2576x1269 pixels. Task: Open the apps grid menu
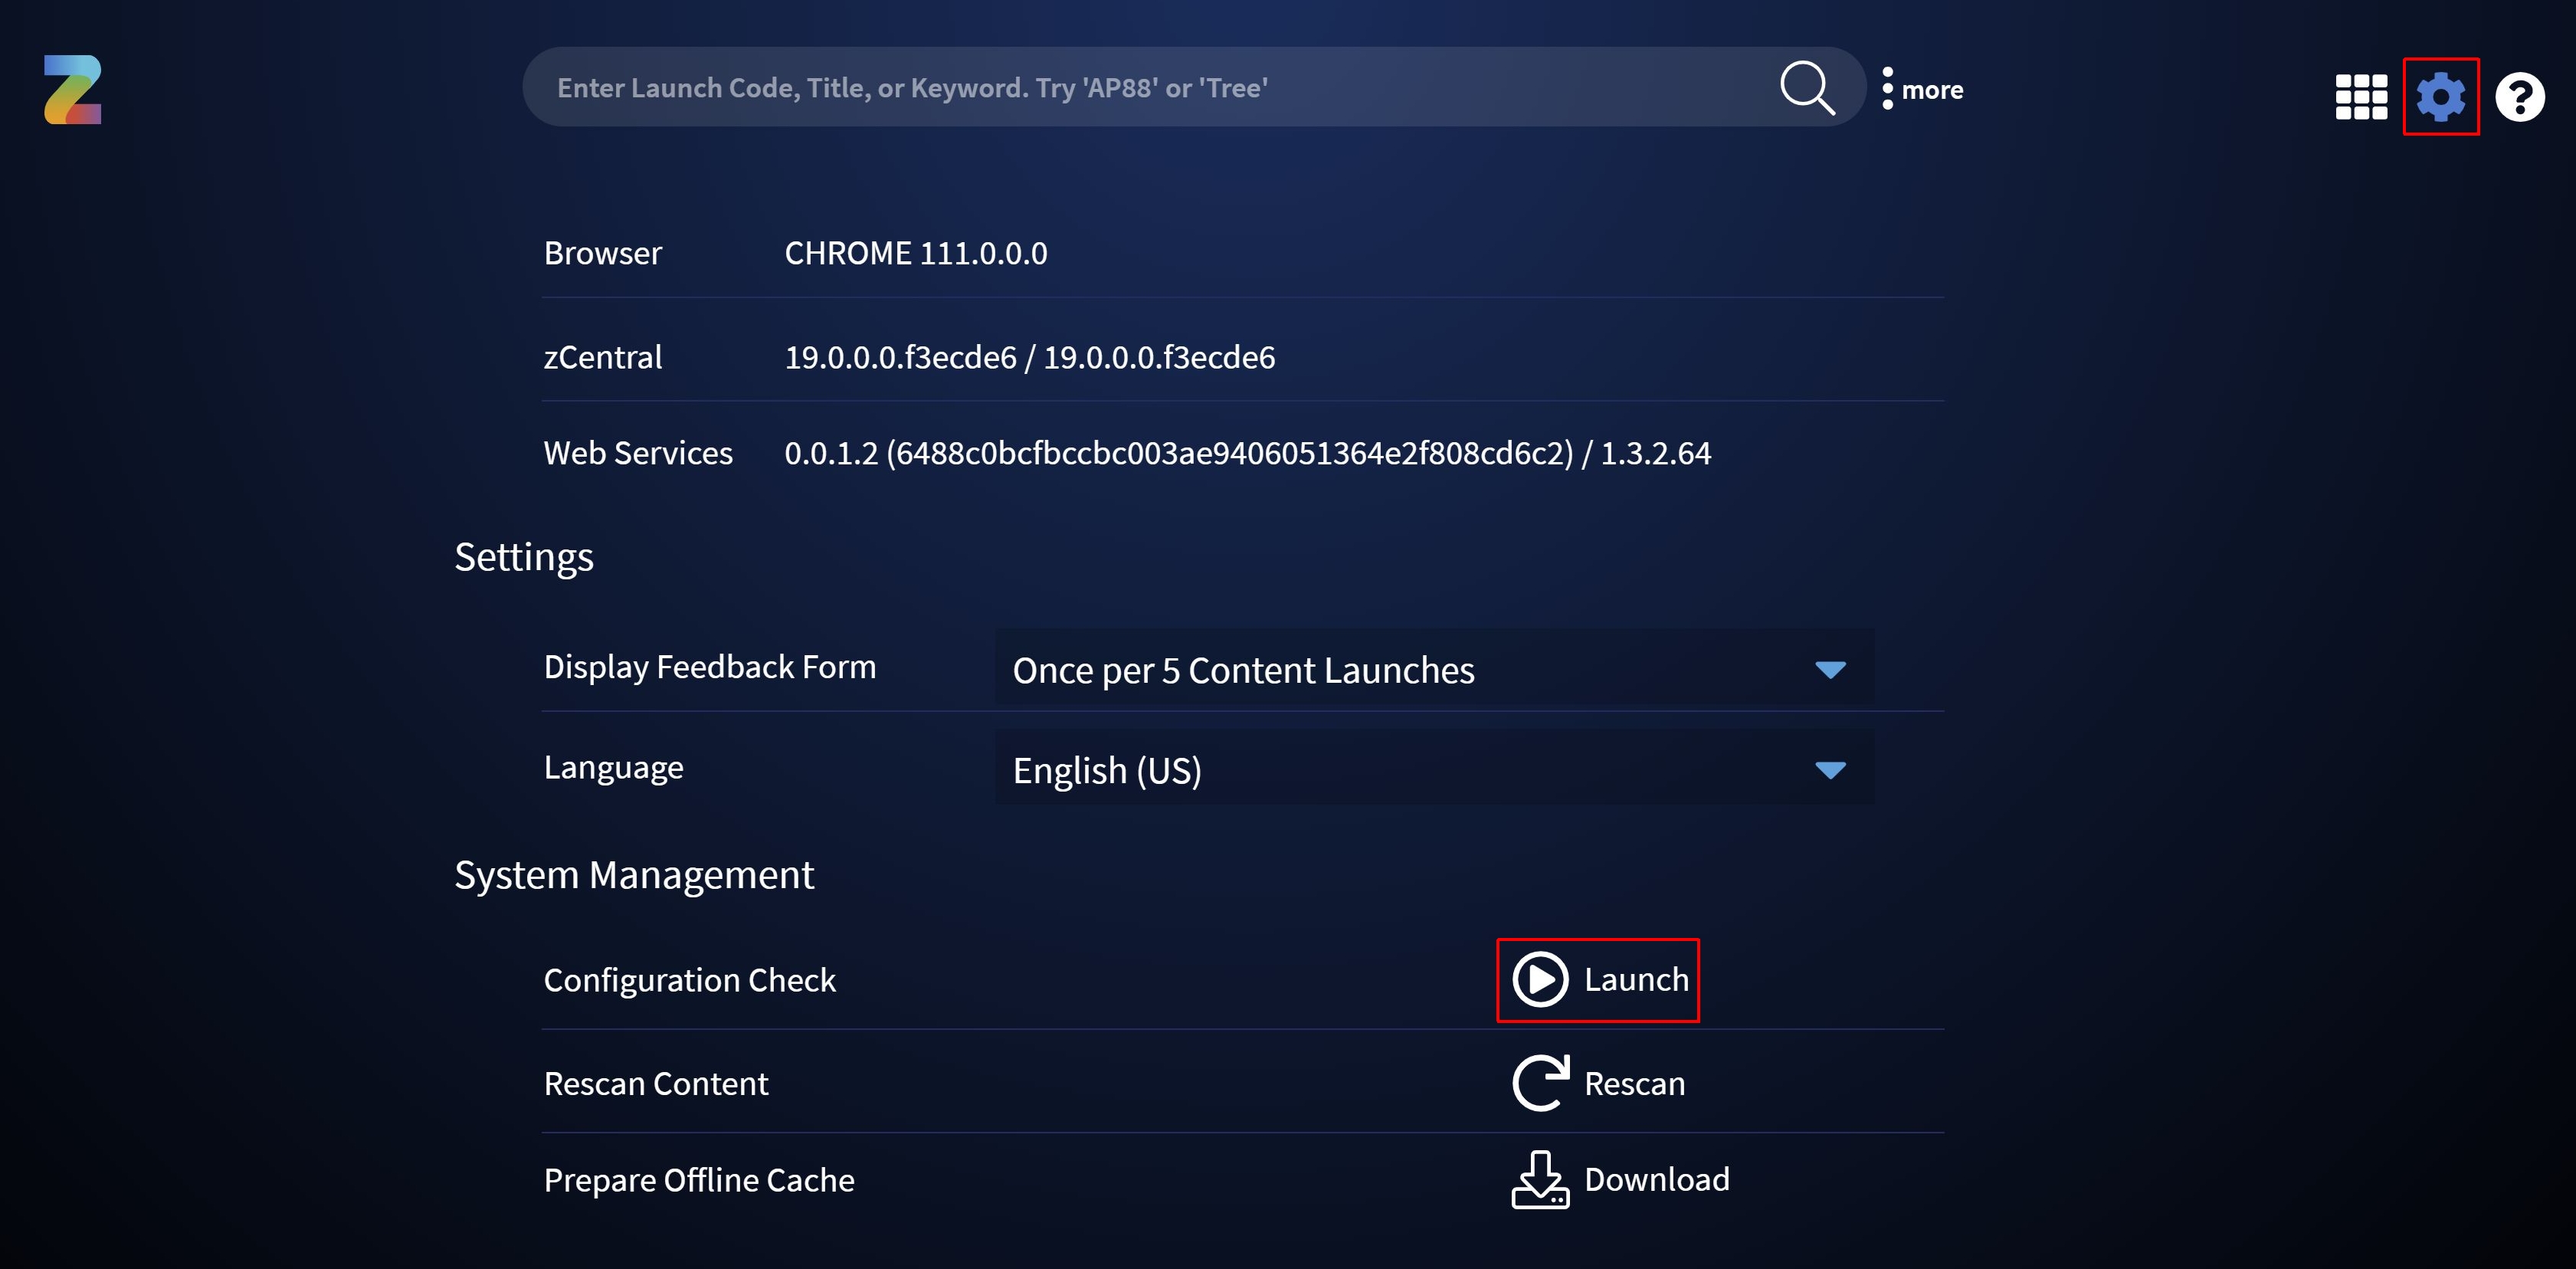pos(2361,96)
